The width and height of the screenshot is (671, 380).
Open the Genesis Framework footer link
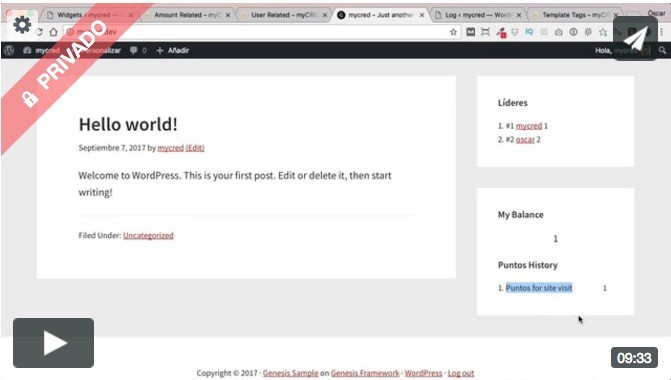(x=365, y=373)
